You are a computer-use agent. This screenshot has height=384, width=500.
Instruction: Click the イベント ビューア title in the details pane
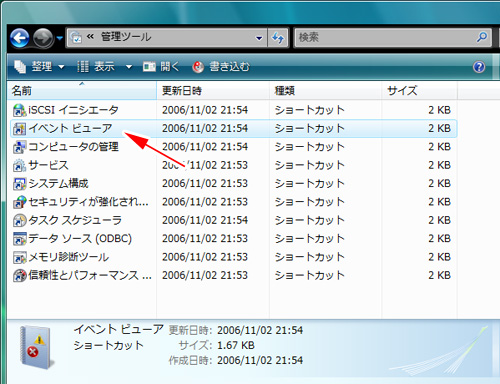point(119,329)
